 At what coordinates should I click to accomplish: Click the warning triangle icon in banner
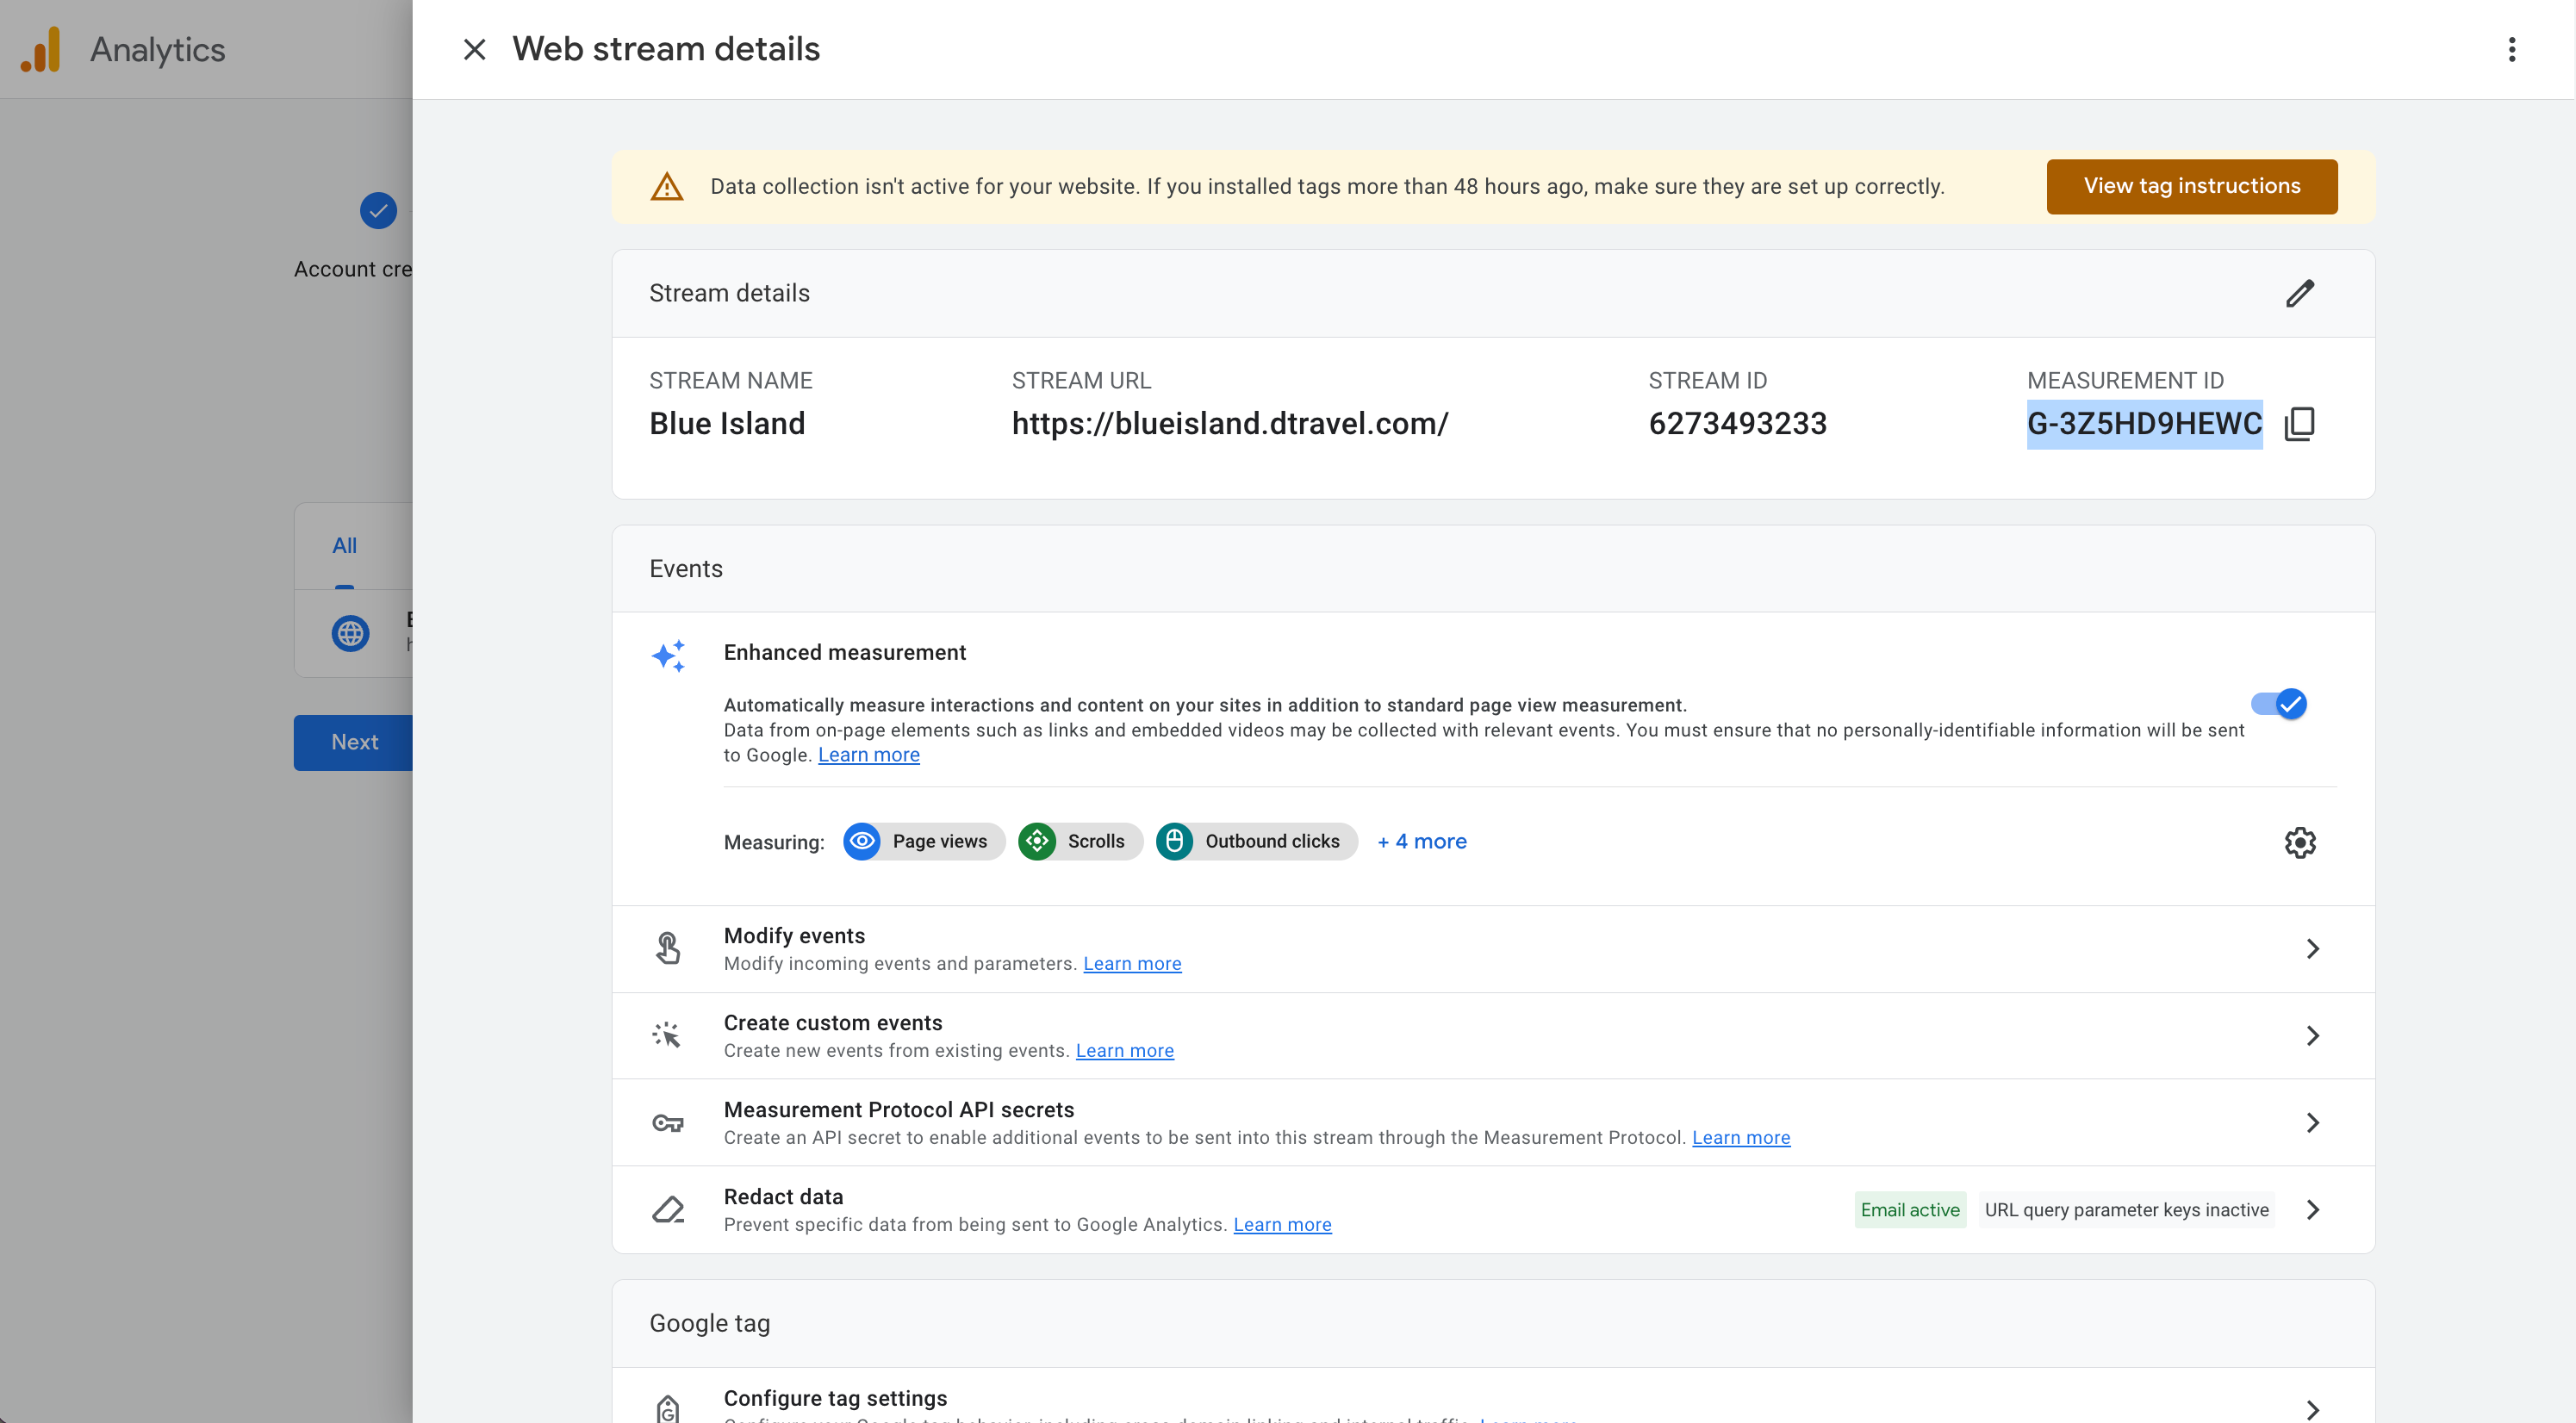pos(667,187)
